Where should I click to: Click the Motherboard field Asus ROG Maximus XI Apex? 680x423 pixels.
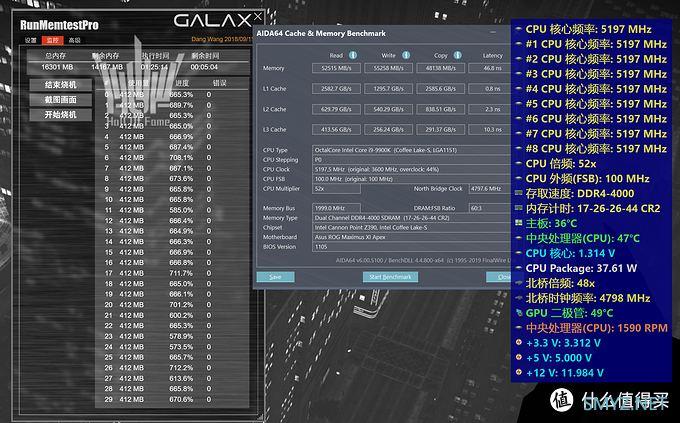pyautogui.click(x=412, y=237)
